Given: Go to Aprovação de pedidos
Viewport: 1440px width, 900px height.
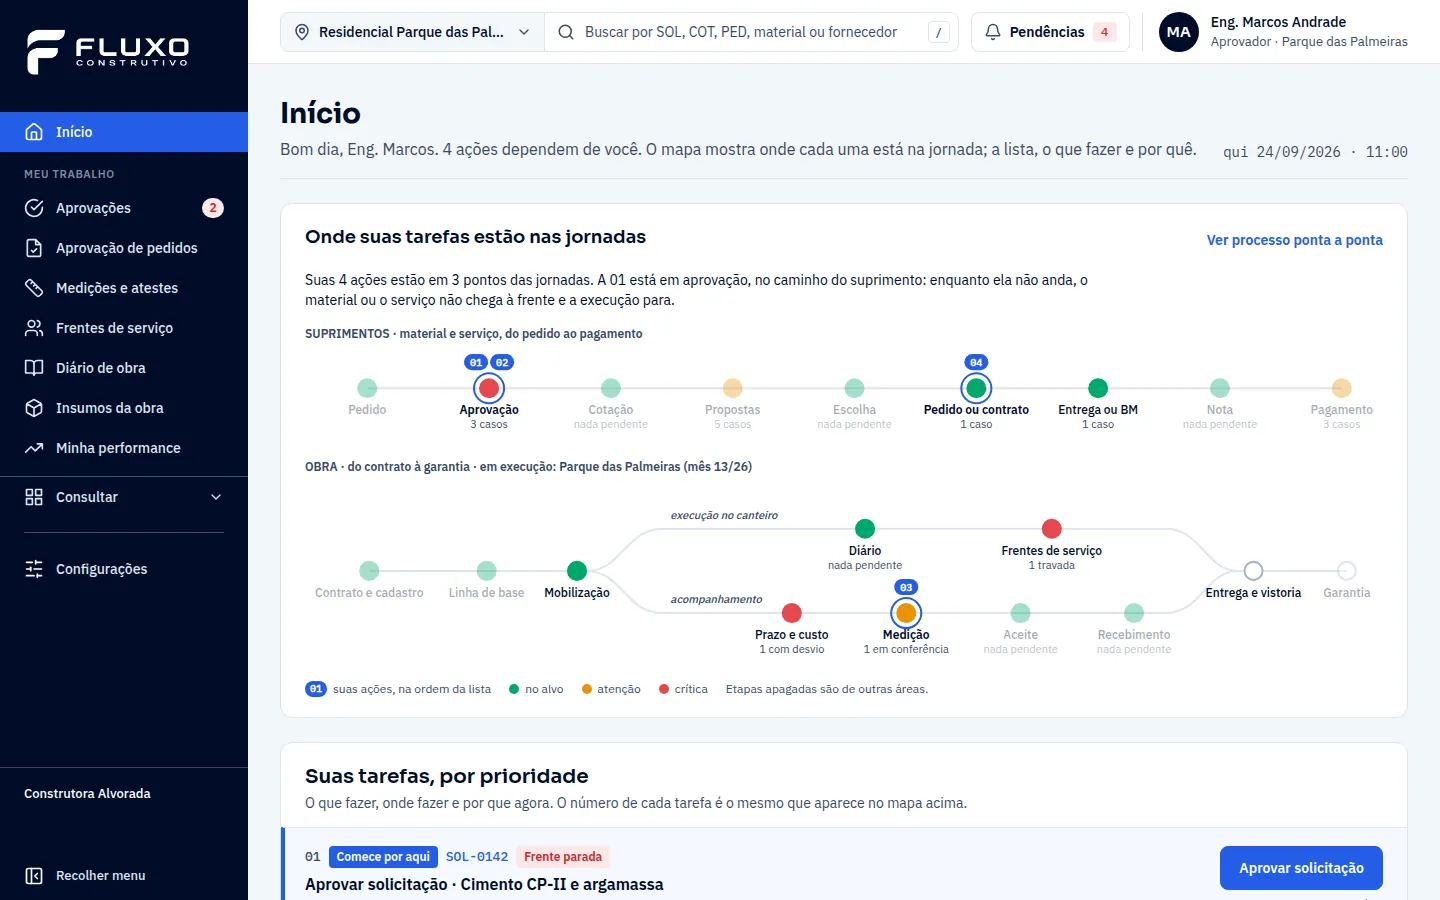Looking at the screenshot, I should pos(124,248).
